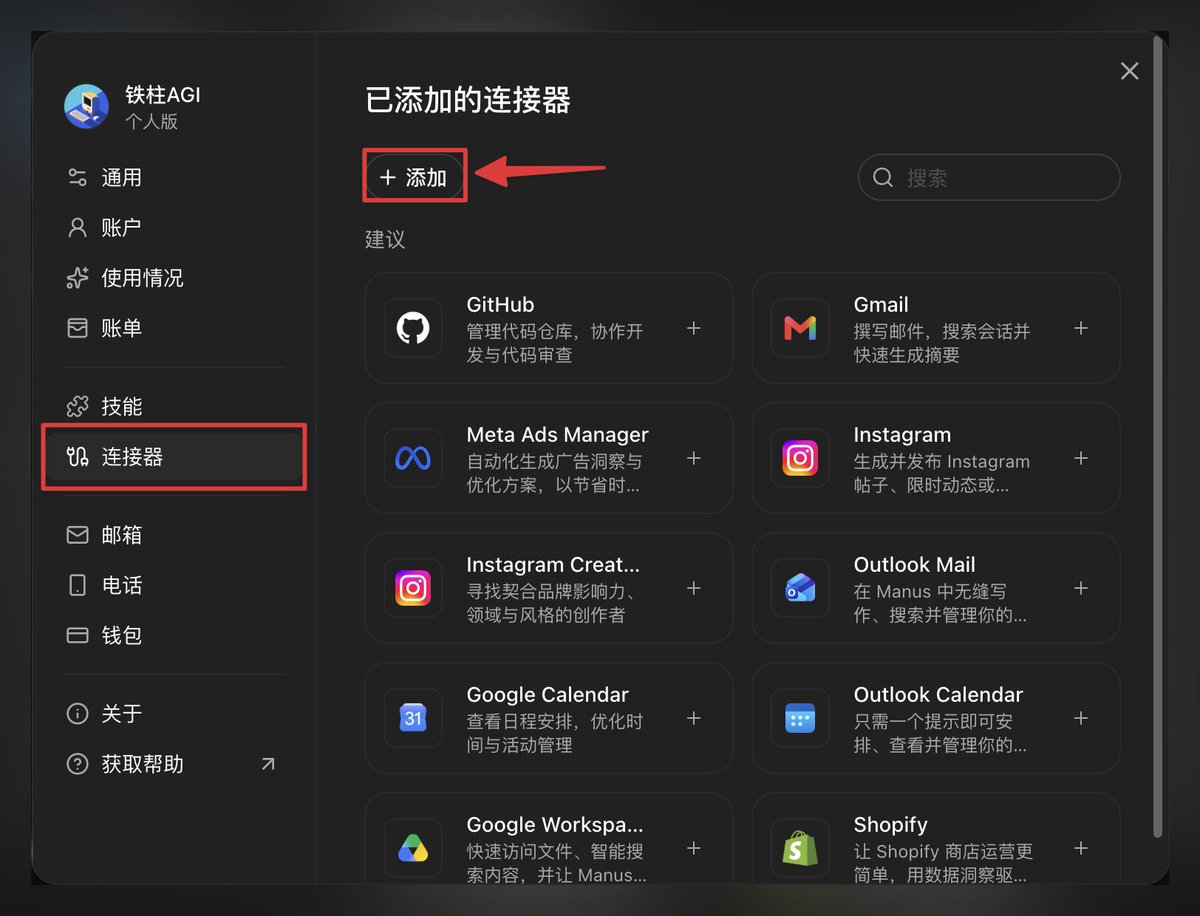Open the 账单 section
Viewport: 1200px width, 916px height.
tap(174, 328)
